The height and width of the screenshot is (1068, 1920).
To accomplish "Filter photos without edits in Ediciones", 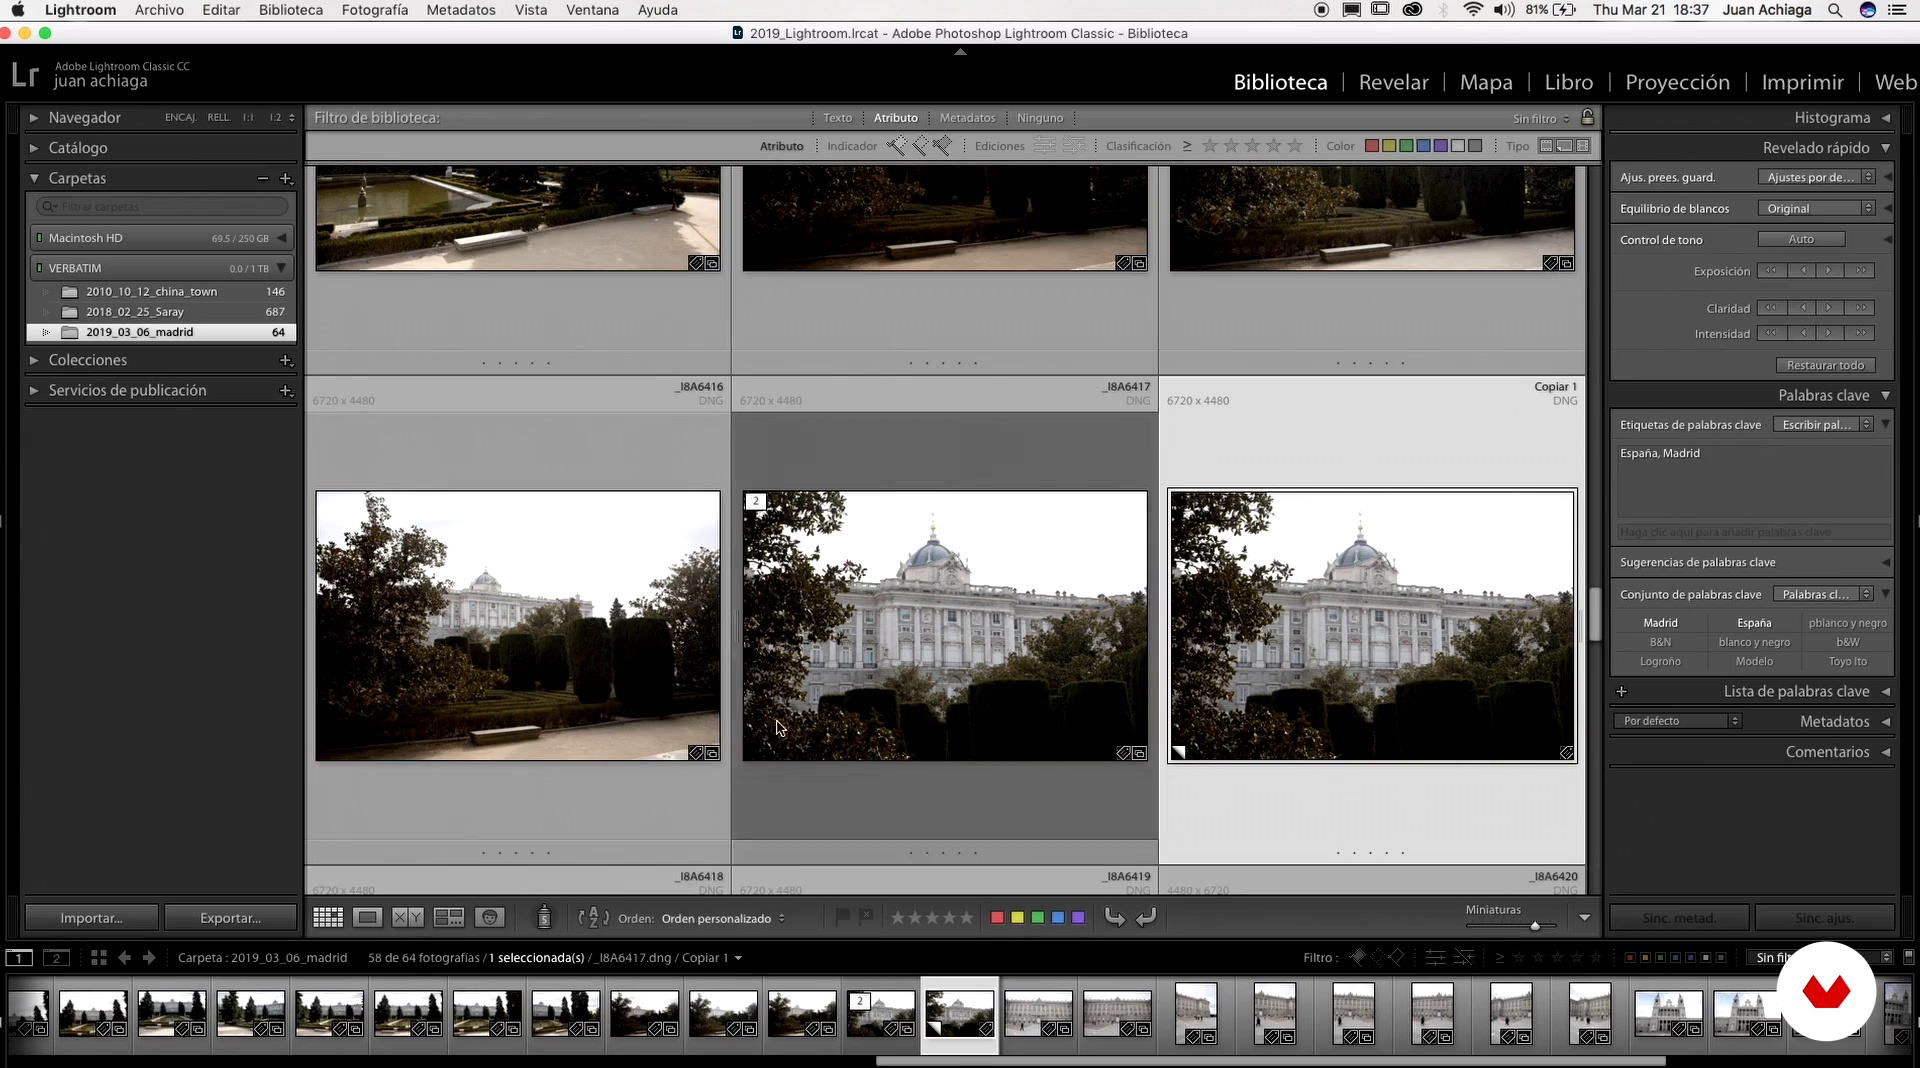I will pyautogui.click(x=1074, y=146).
